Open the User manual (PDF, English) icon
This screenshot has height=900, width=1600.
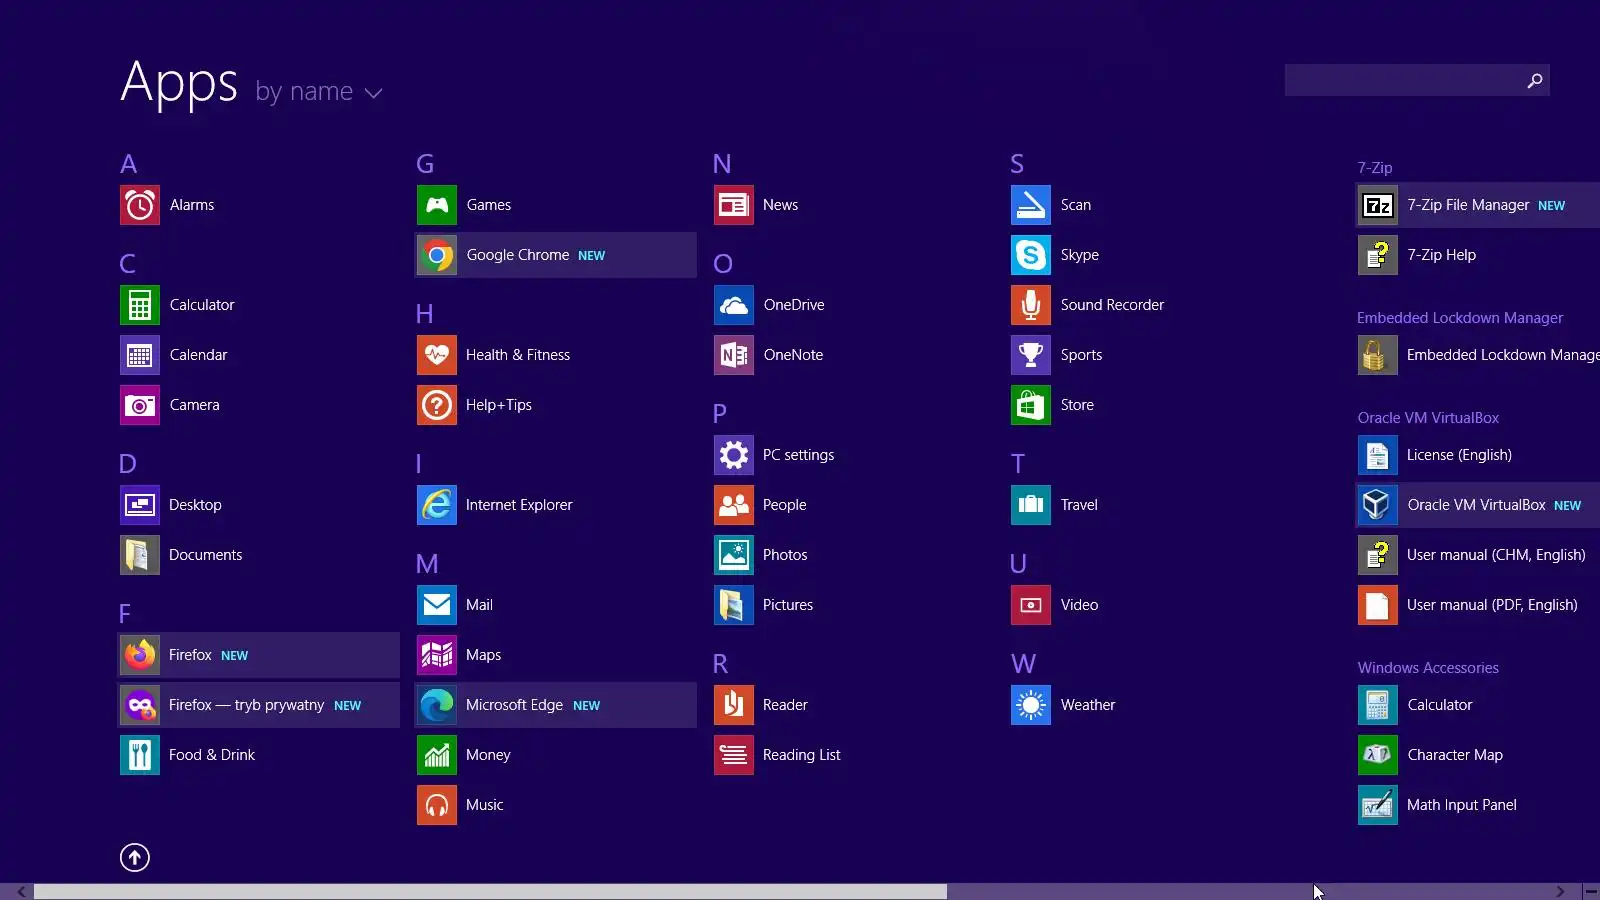point(1378,605)
